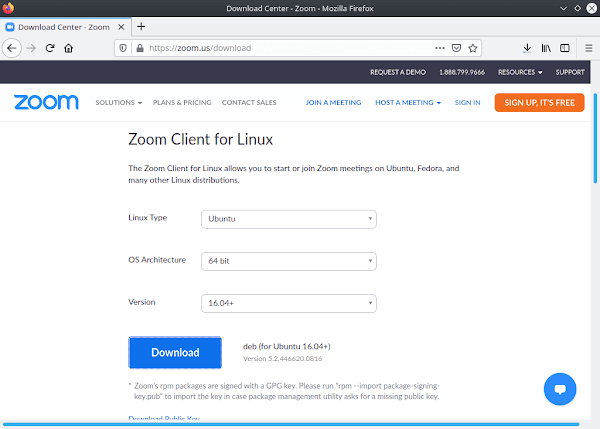Image resolution: width=600 pixels, height=429 pixels.
Task: Click Join a Meeting
Action: pos(333,103)
